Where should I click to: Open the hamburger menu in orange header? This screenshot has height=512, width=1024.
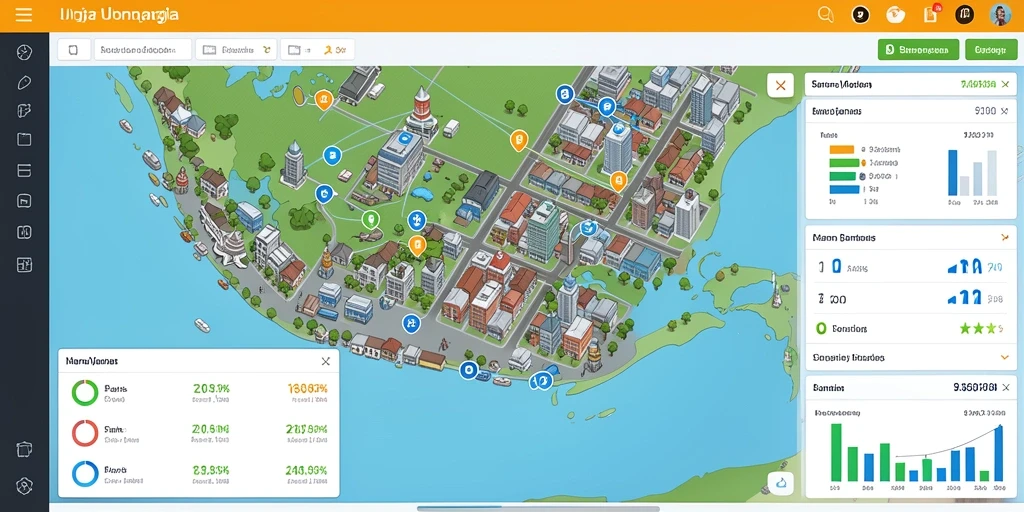click(24, 14)
